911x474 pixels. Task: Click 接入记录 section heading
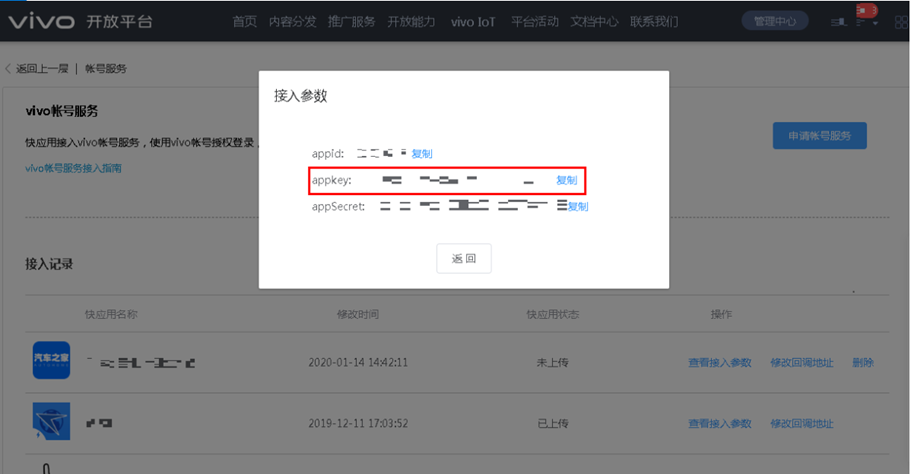click(x=49, y=264)
